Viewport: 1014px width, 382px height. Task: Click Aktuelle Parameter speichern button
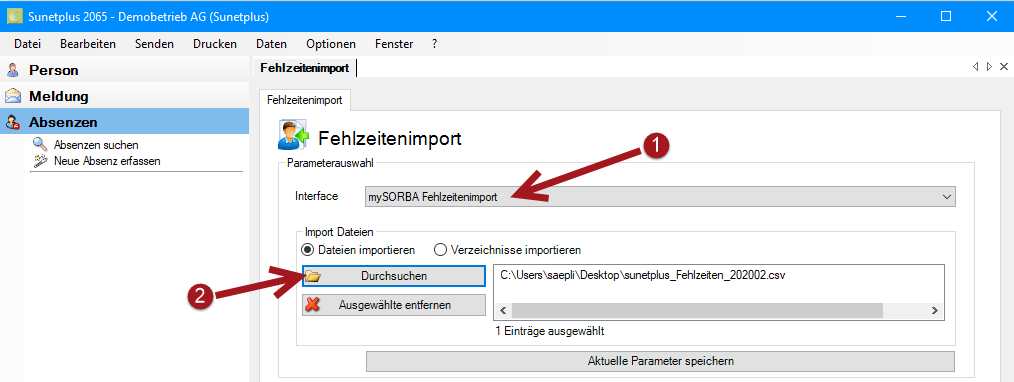660,361
